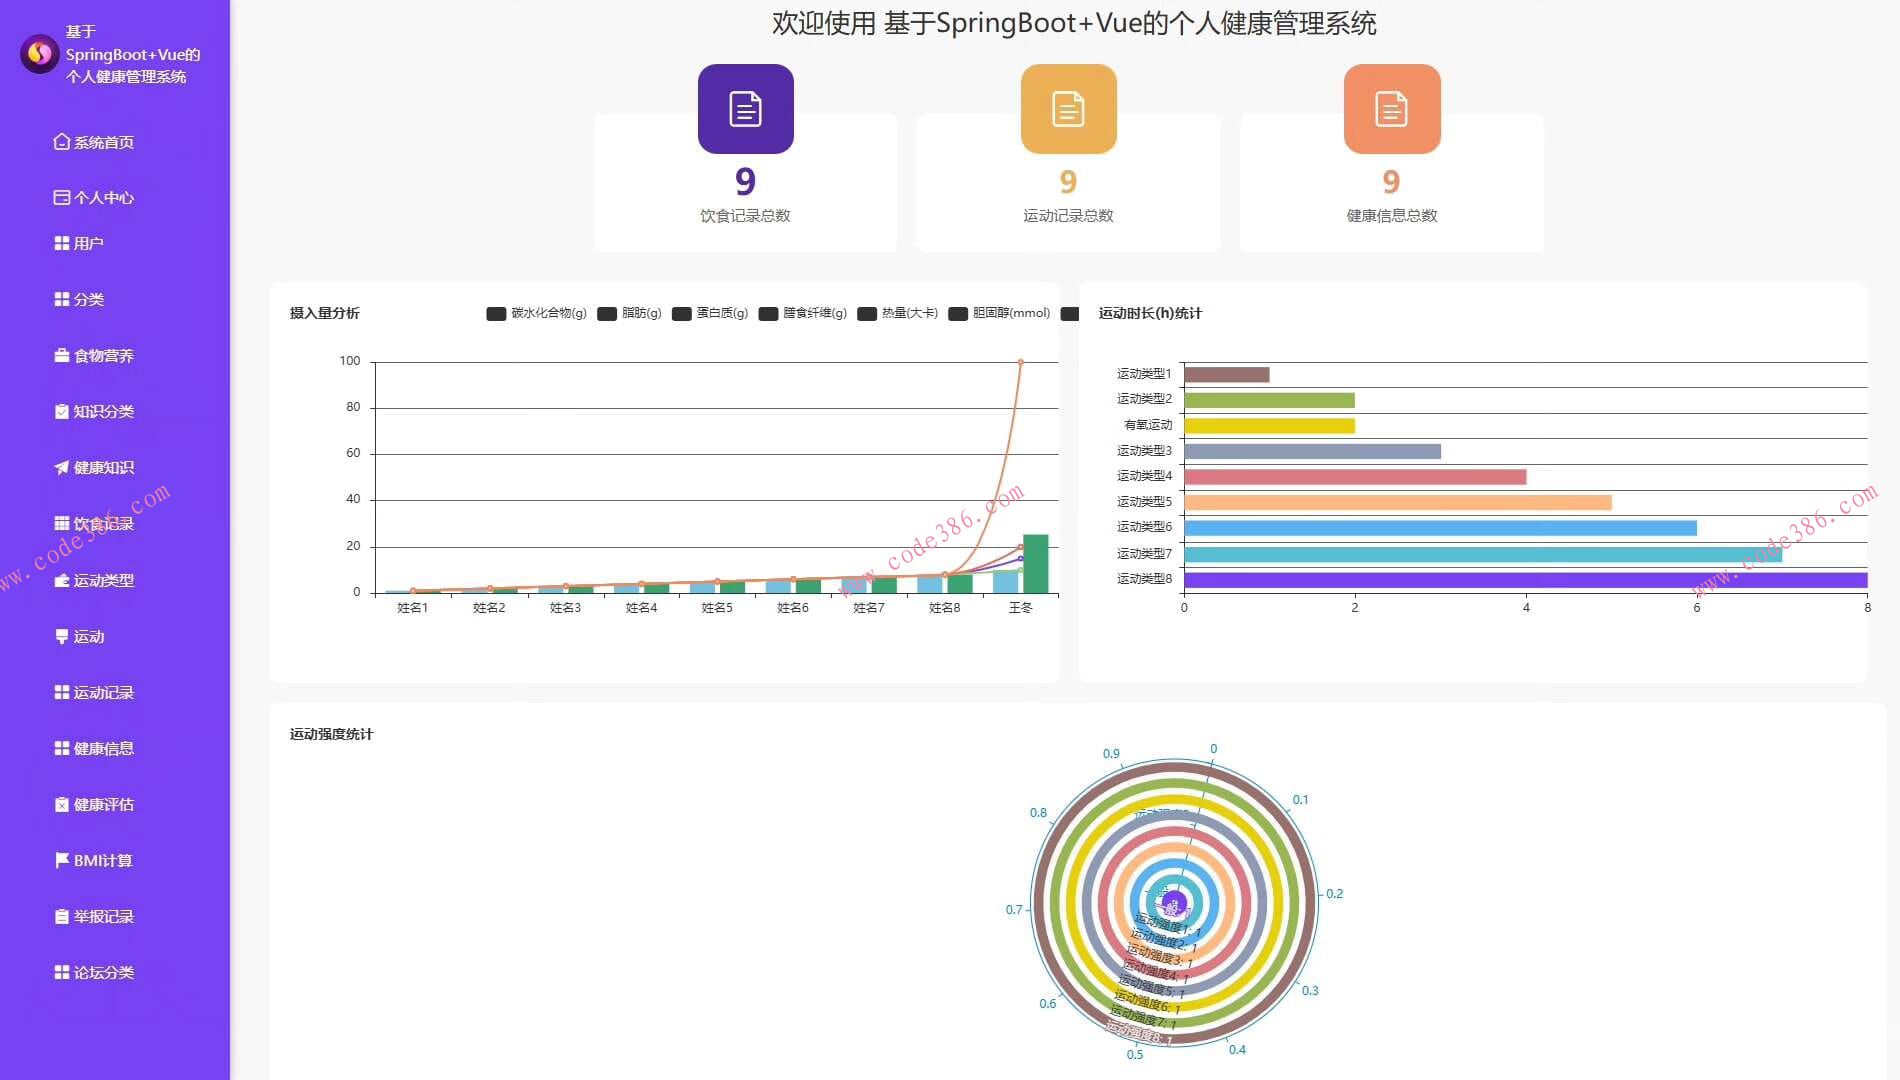
Task: Click the teal 运动类型7 bar
Action: (1483, 554)
